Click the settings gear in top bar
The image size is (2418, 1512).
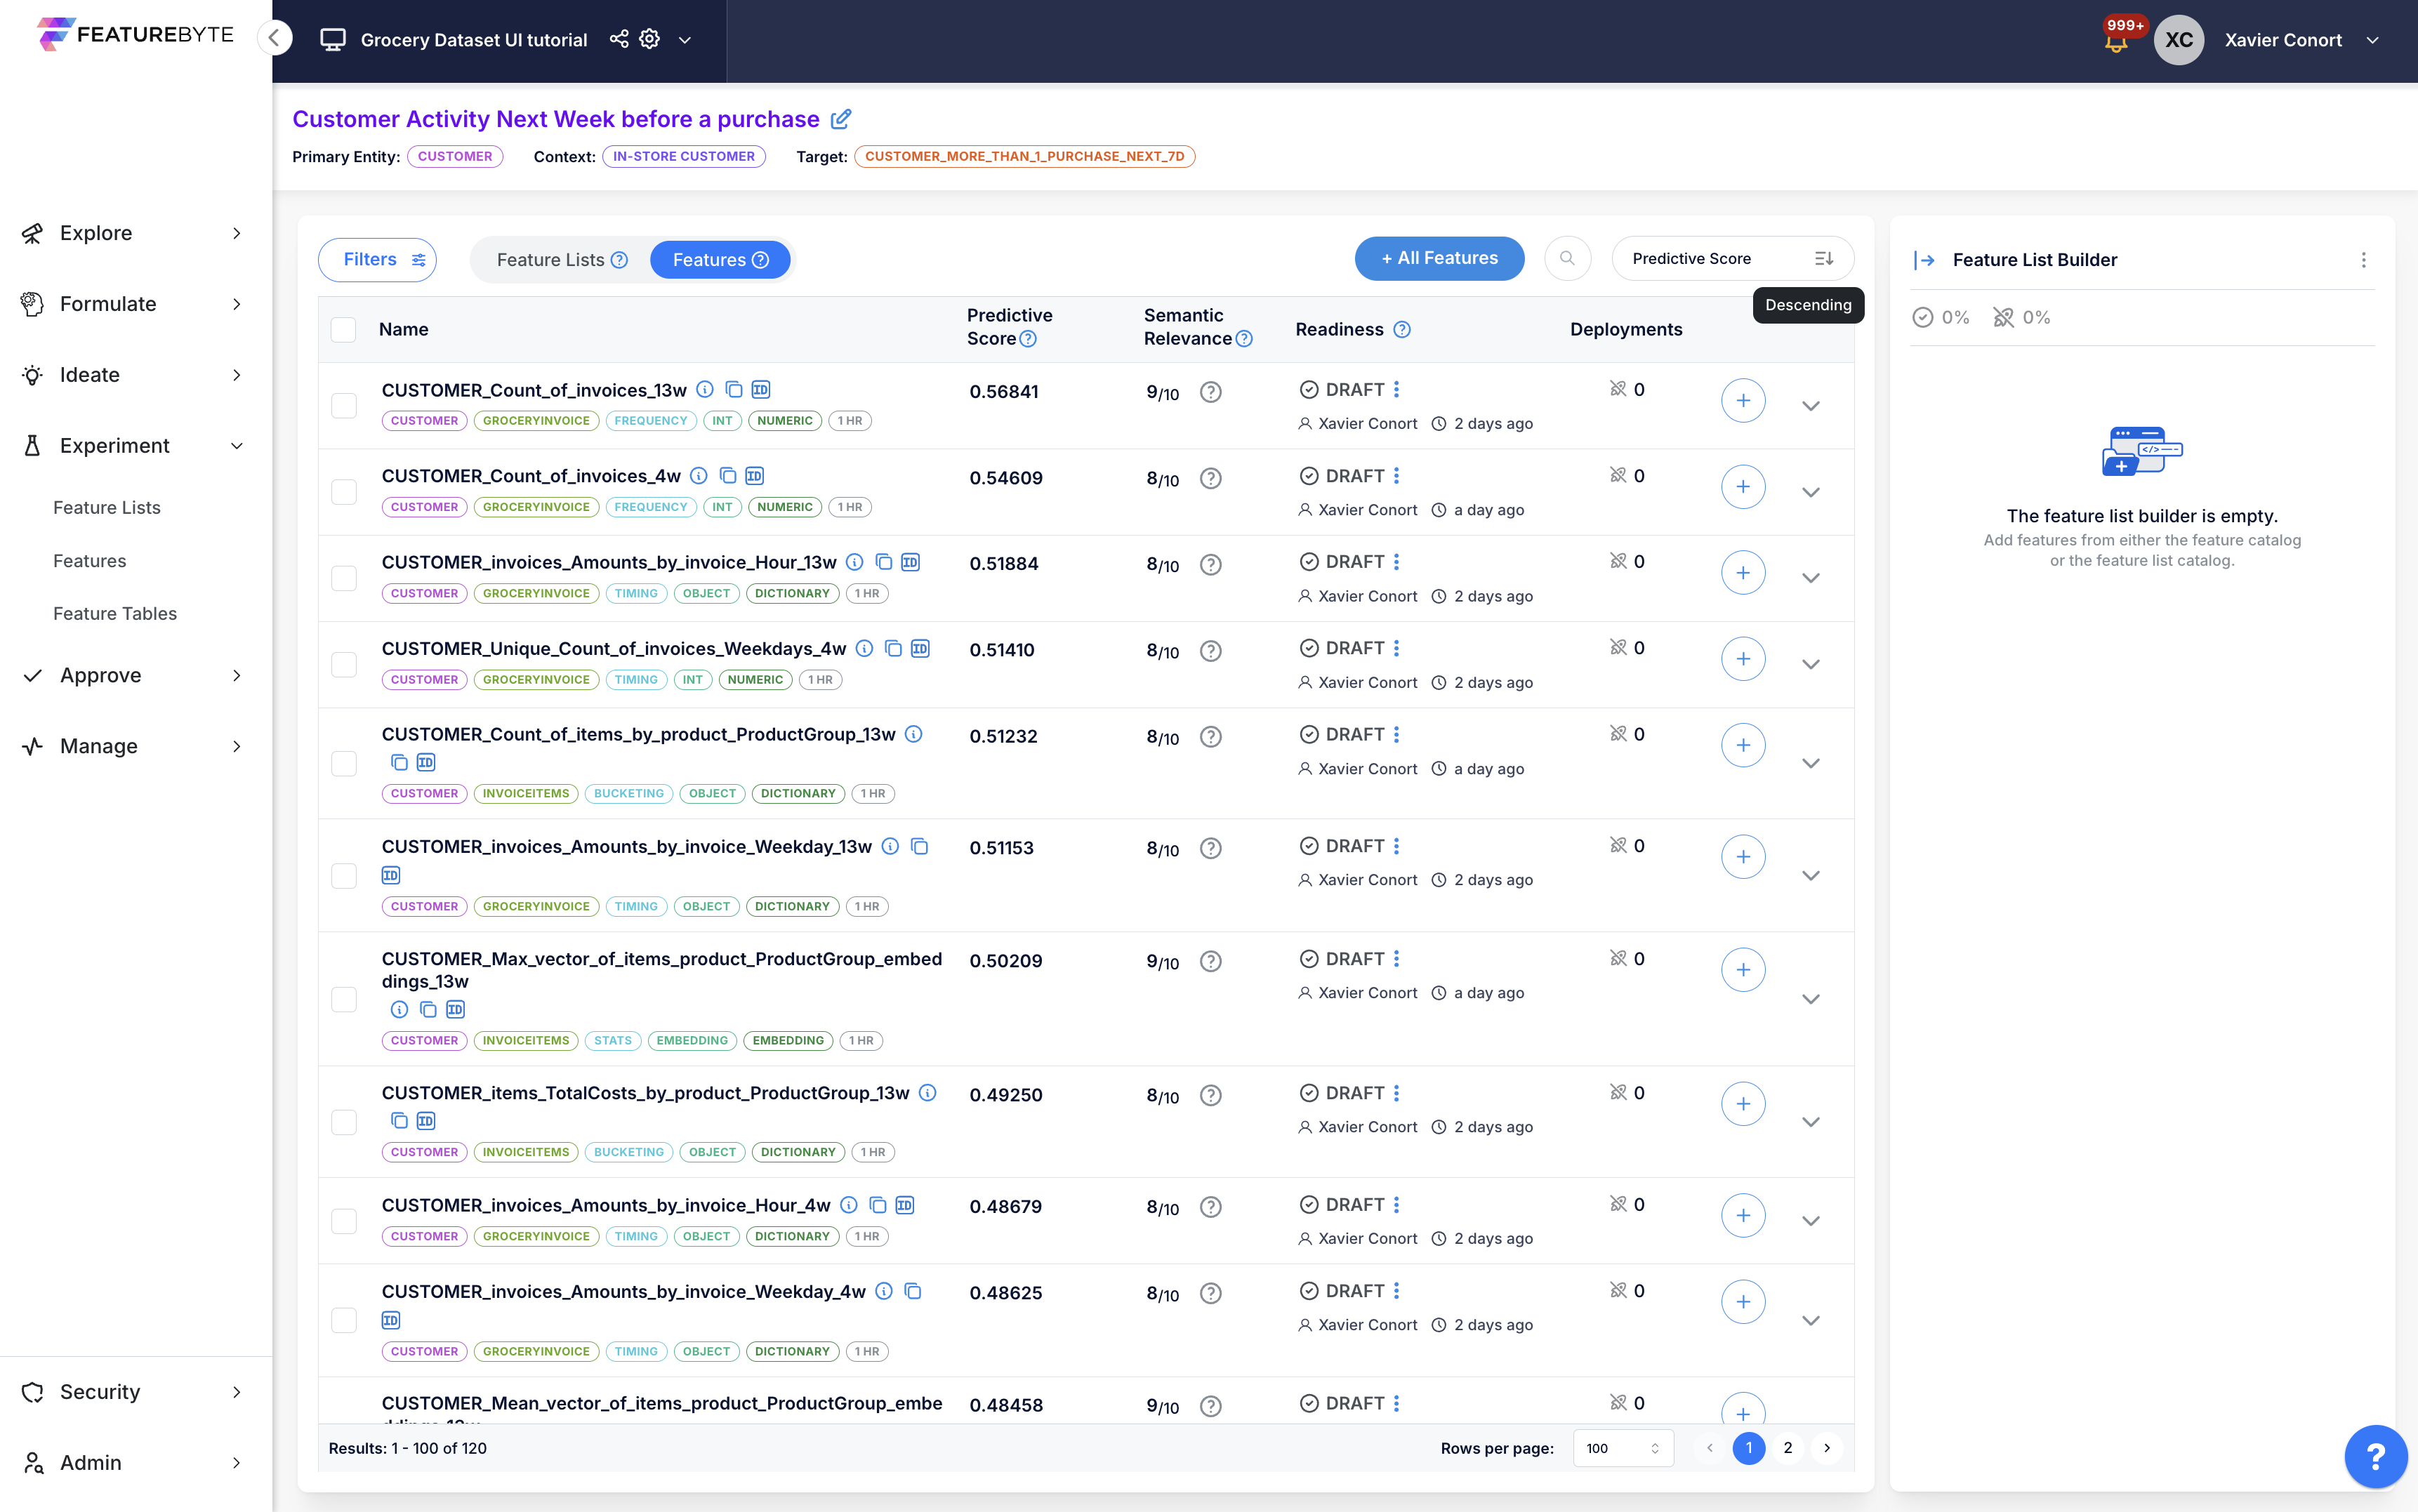[x=650, y=39]
